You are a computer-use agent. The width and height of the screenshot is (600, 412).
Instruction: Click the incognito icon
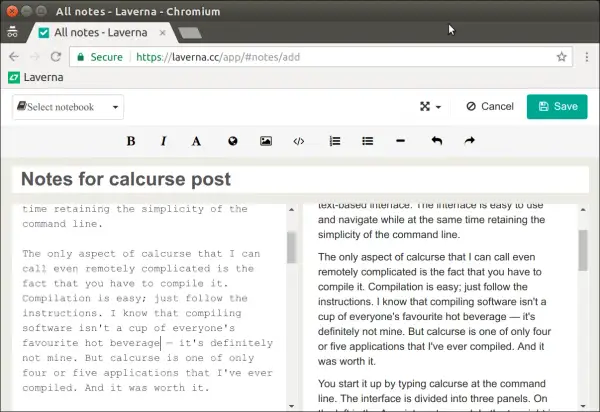(12, 32)
